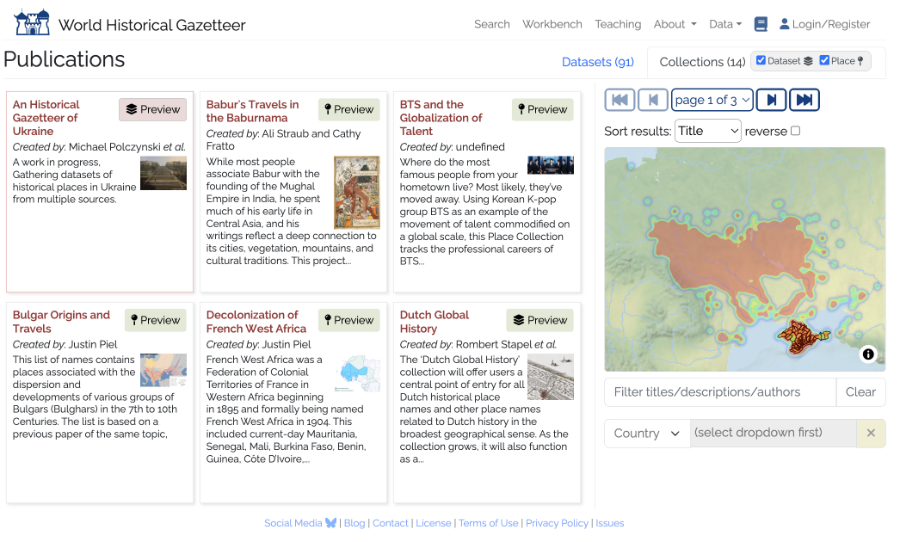Screen dimensions: 900x542
Task: Click the World Historical Gazetteer castle logo
Action: (x=31, y=23)
